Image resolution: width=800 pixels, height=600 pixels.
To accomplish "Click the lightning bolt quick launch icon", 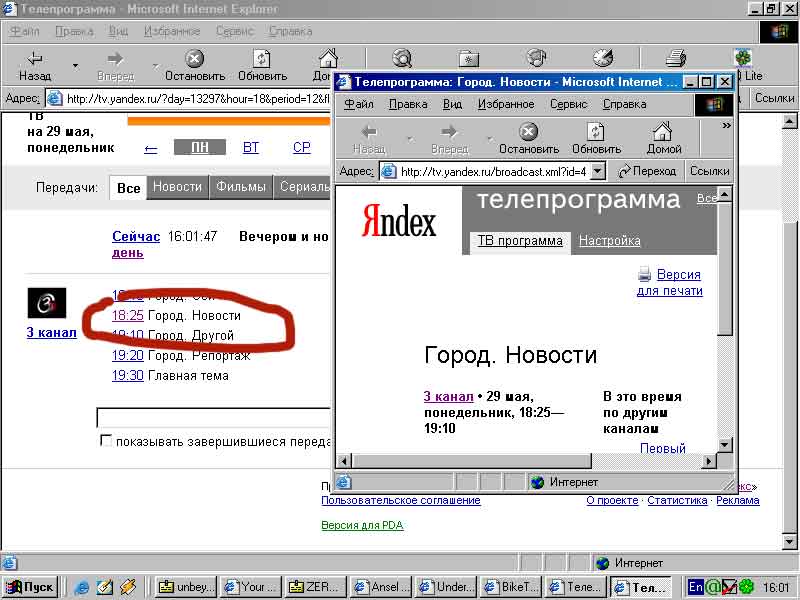I will click(128, 587).
